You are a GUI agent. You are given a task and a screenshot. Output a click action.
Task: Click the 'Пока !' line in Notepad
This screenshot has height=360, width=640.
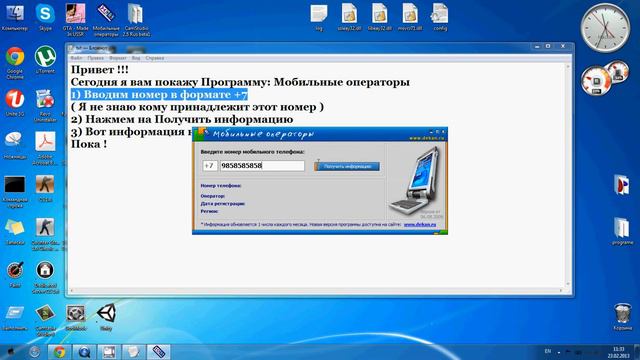click(89, 144)
